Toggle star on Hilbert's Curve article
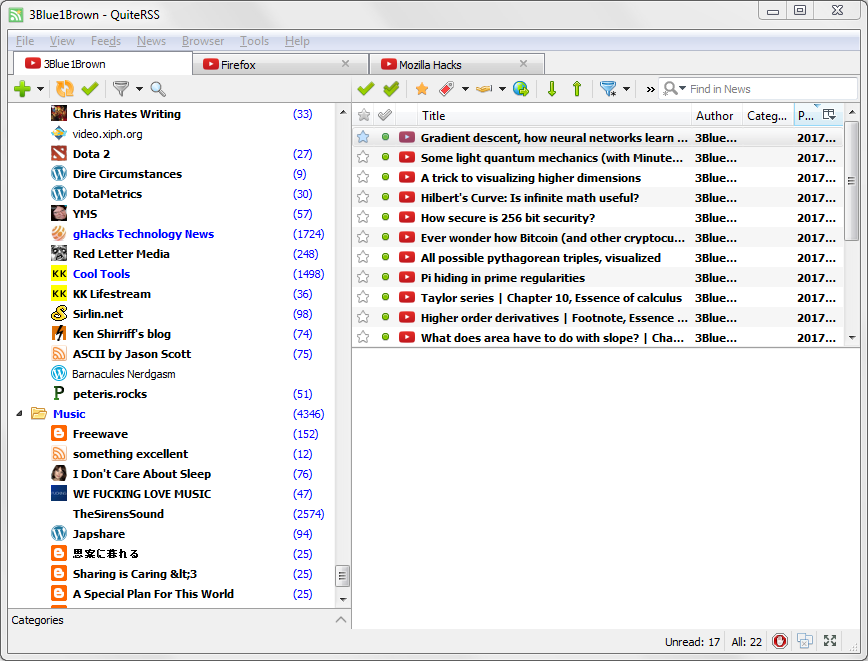 [363, 198]
